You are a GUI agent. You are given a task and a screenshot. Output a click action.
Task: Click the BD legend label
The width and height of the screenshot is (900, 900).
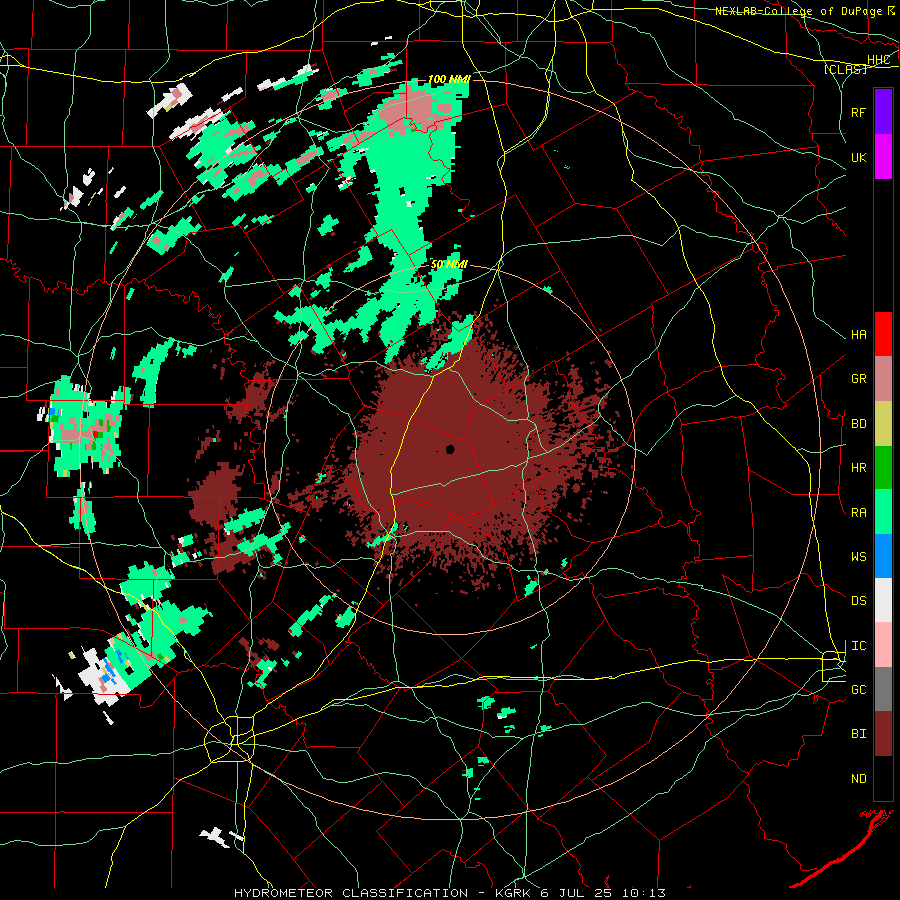tap(858, 424)
